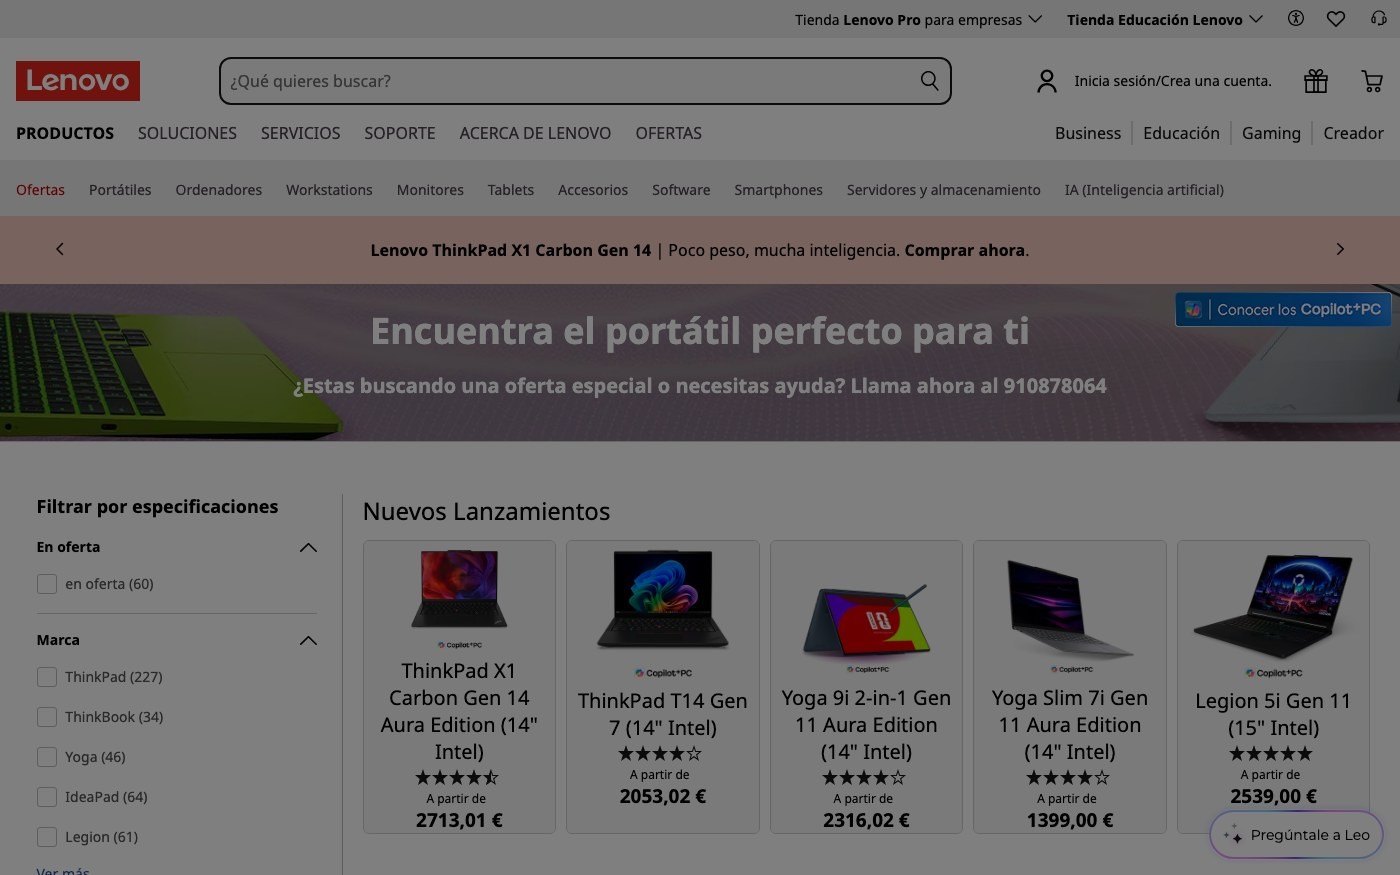Tick the ThinkBook (34) checkbox
Screen dimensions: 1400x875
click(47, 717)
